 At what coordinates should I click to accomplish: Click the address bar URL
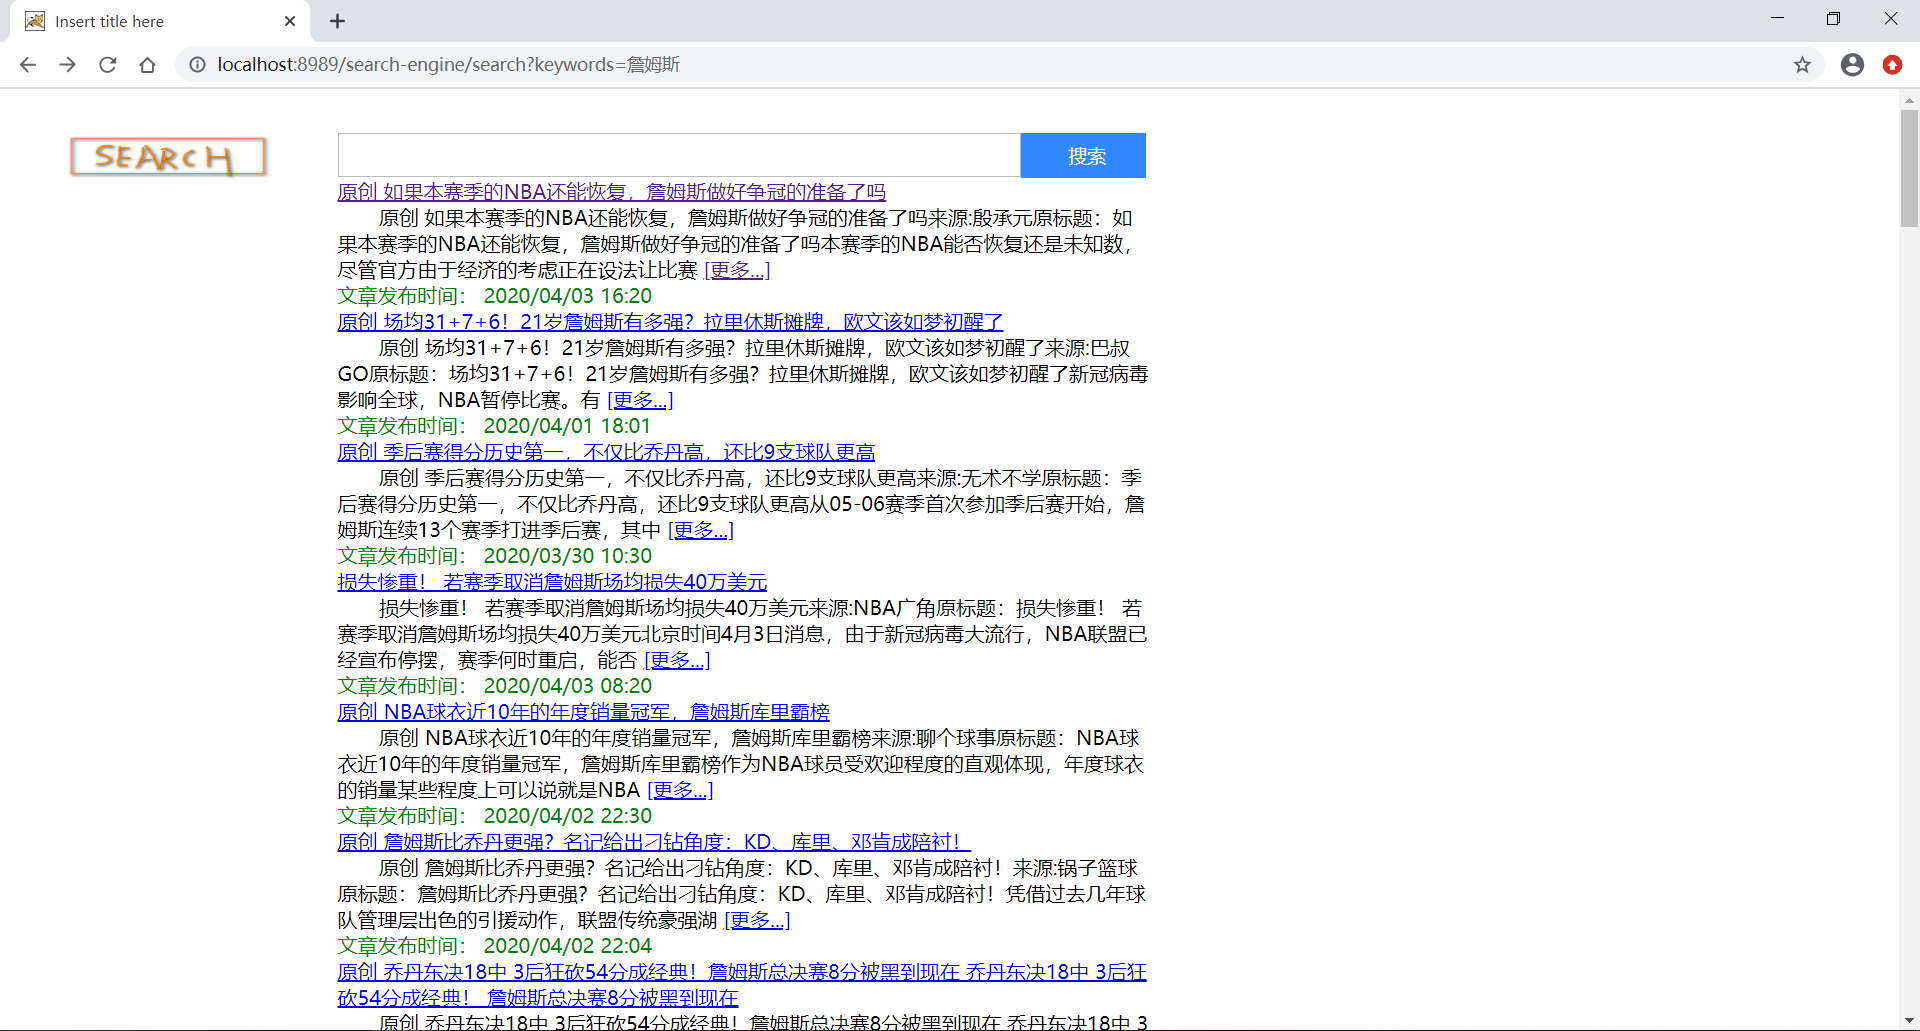(448, 65)
